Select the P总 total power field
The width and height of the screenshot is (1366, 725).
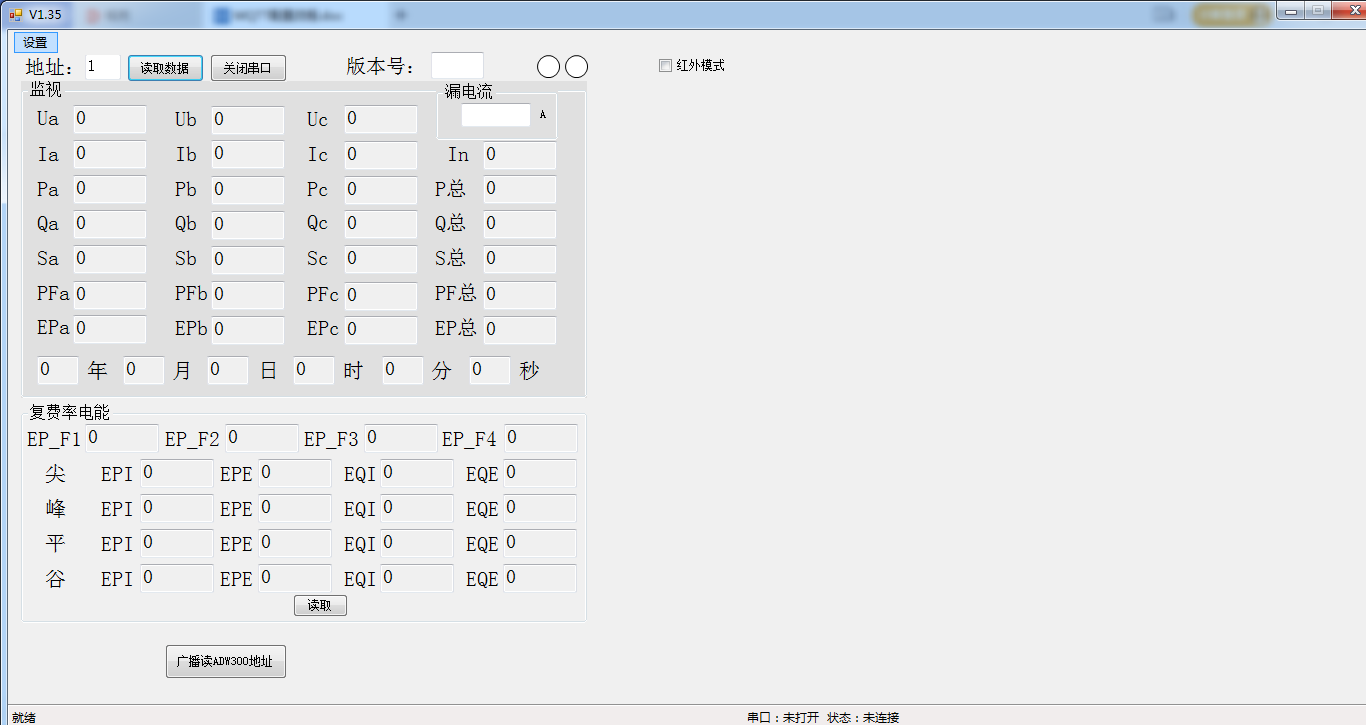tap(519, 189)
